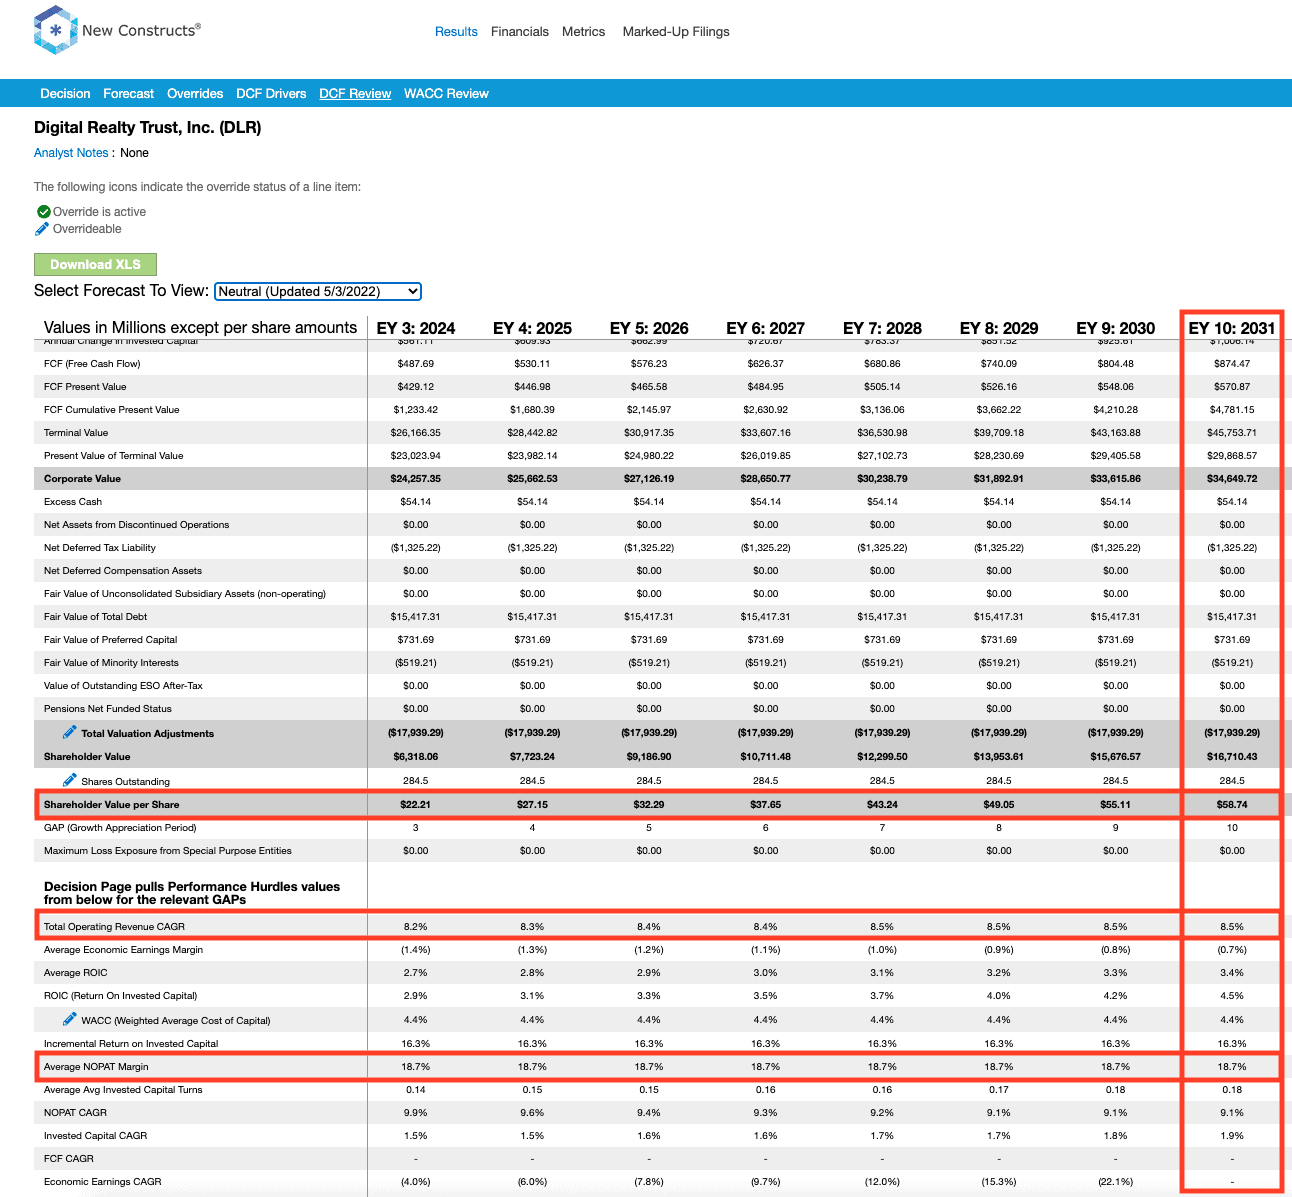Click the New Constructs logo icon
This screenshot has width=1292, height=1197.
(x=55, y=30)
